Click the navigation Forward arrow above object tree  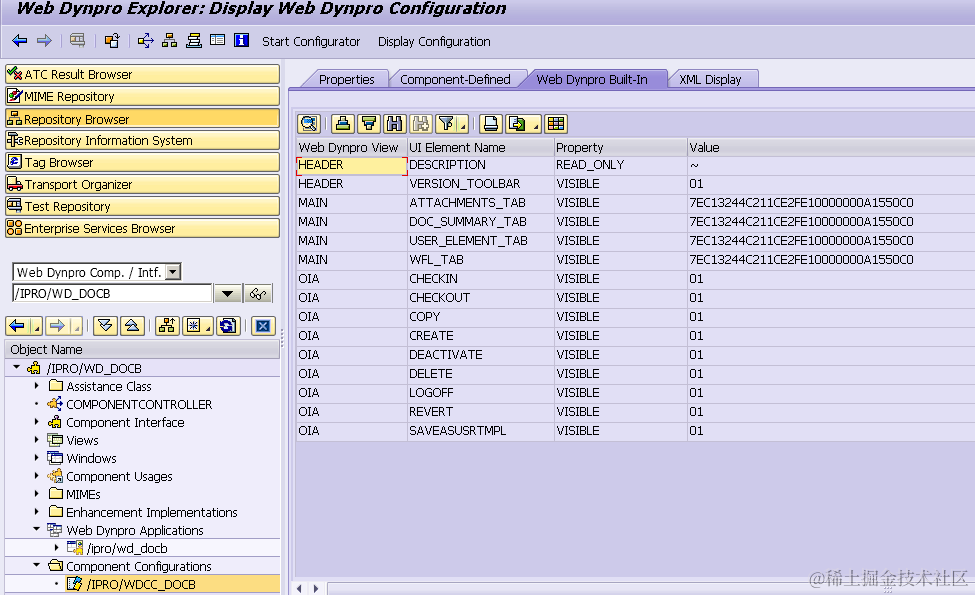click(x=57, y=326)
